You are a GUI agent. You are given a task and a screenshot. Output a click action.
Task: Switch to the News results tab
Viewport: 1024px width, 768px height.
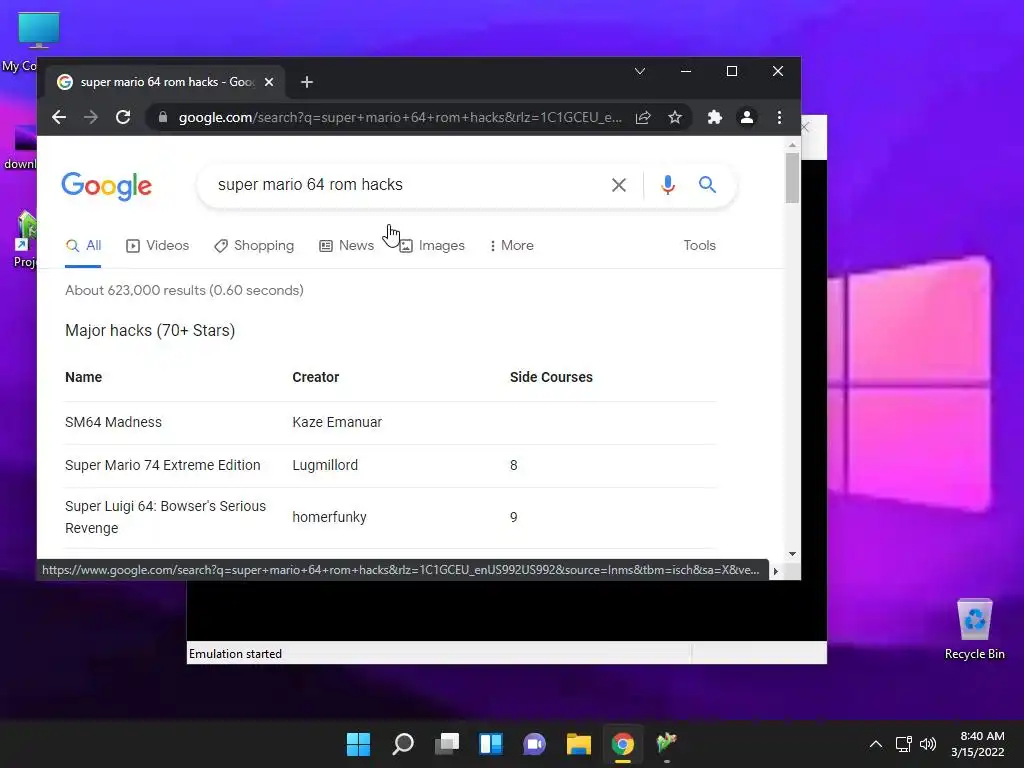346,246
